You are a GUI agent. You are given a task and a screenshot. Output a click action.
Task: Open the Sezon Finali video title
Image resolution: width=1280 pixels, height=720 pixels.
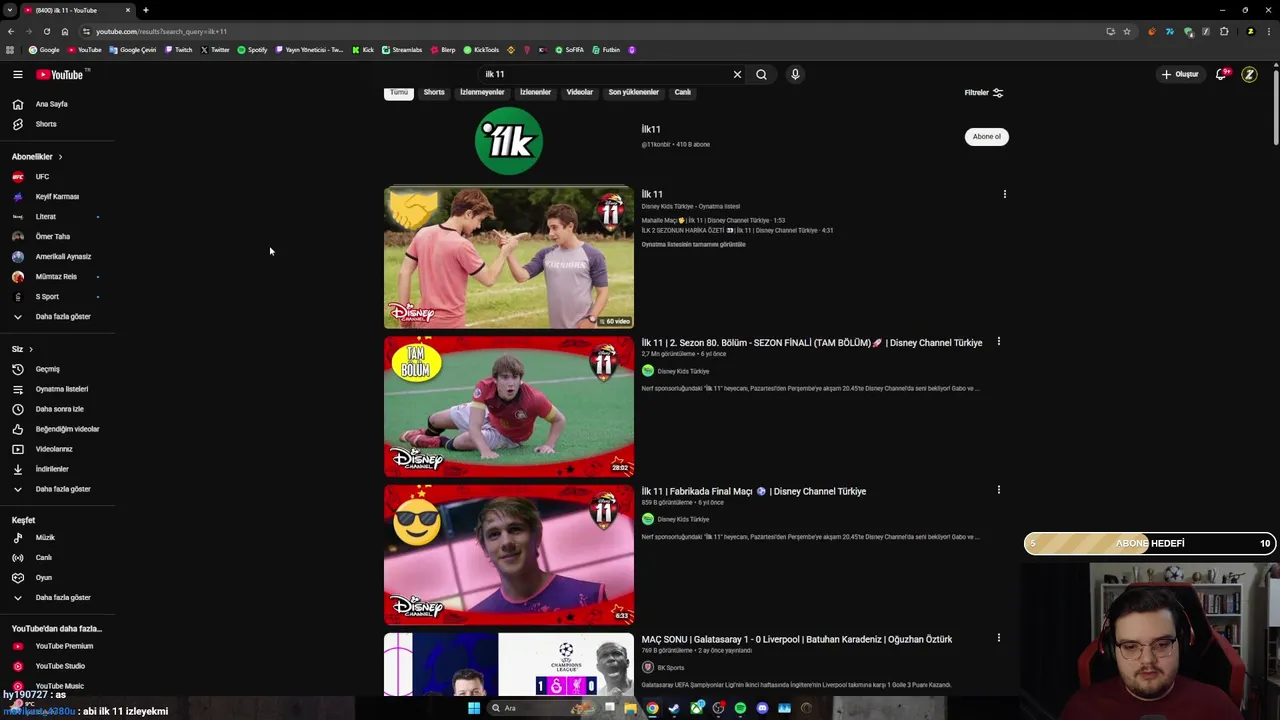(x=812, y=343)
